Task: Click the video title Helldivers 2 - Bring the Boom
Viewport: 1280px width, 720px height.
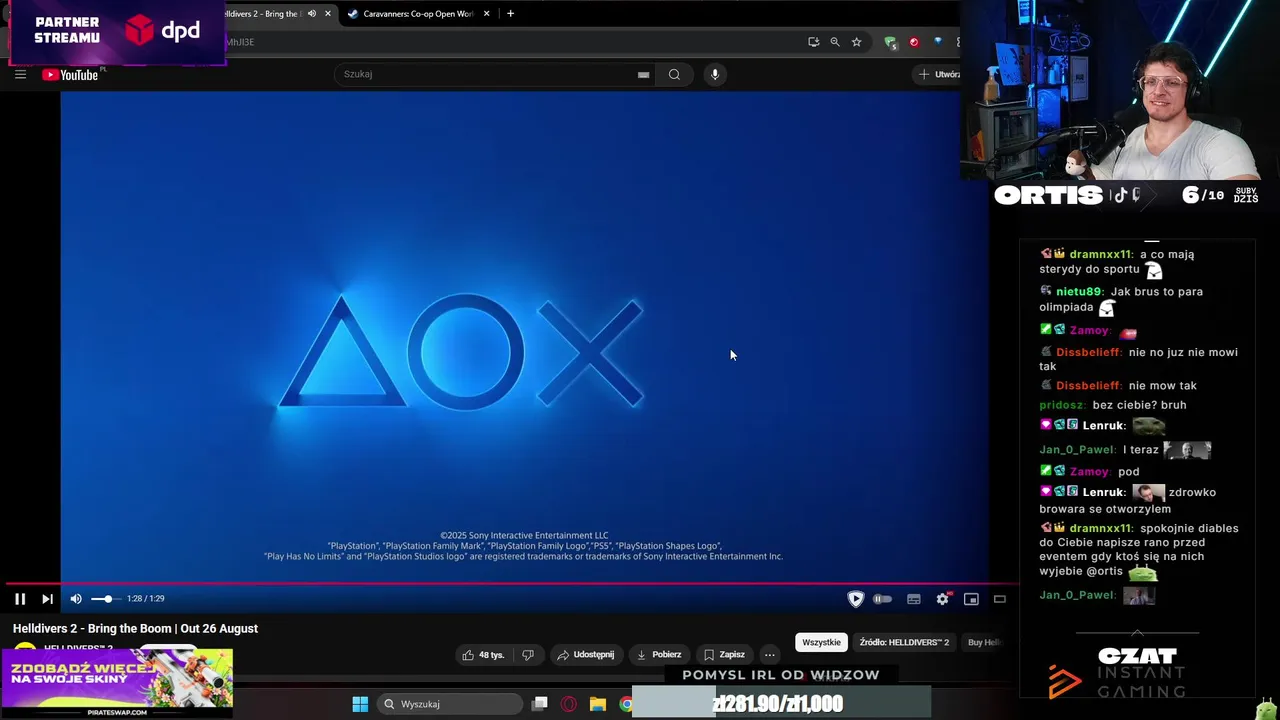Action: pyautogui.click(x=135, y=628)
